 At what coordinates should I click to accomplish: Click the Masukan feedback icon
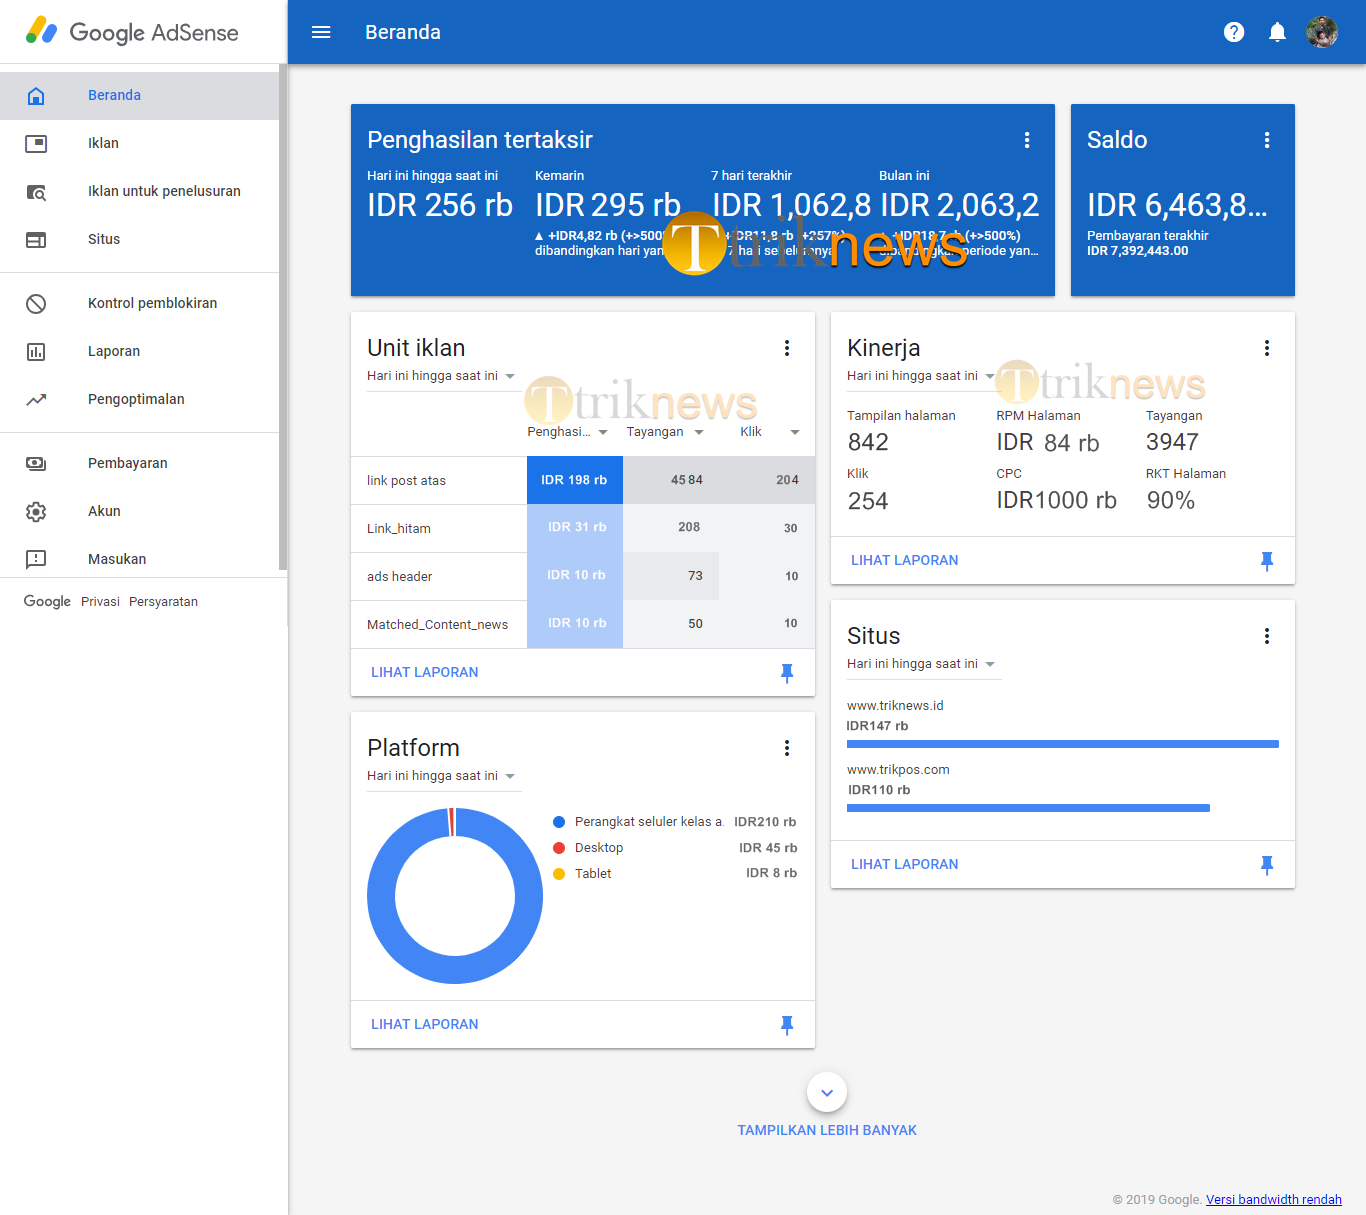click(x=36, y=559)
